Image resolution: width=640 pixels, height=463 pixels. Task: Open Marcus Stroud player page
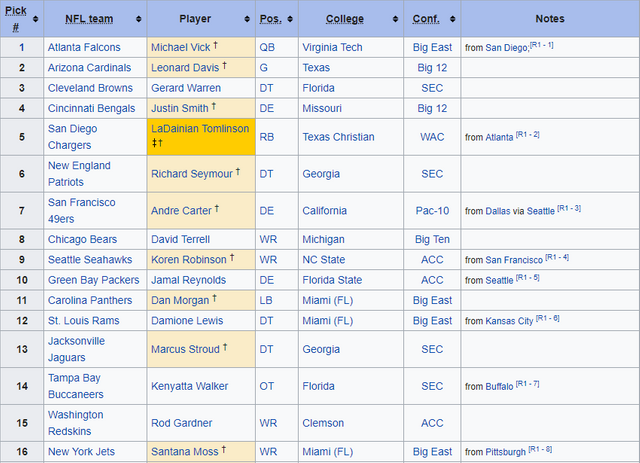(185, 349)
